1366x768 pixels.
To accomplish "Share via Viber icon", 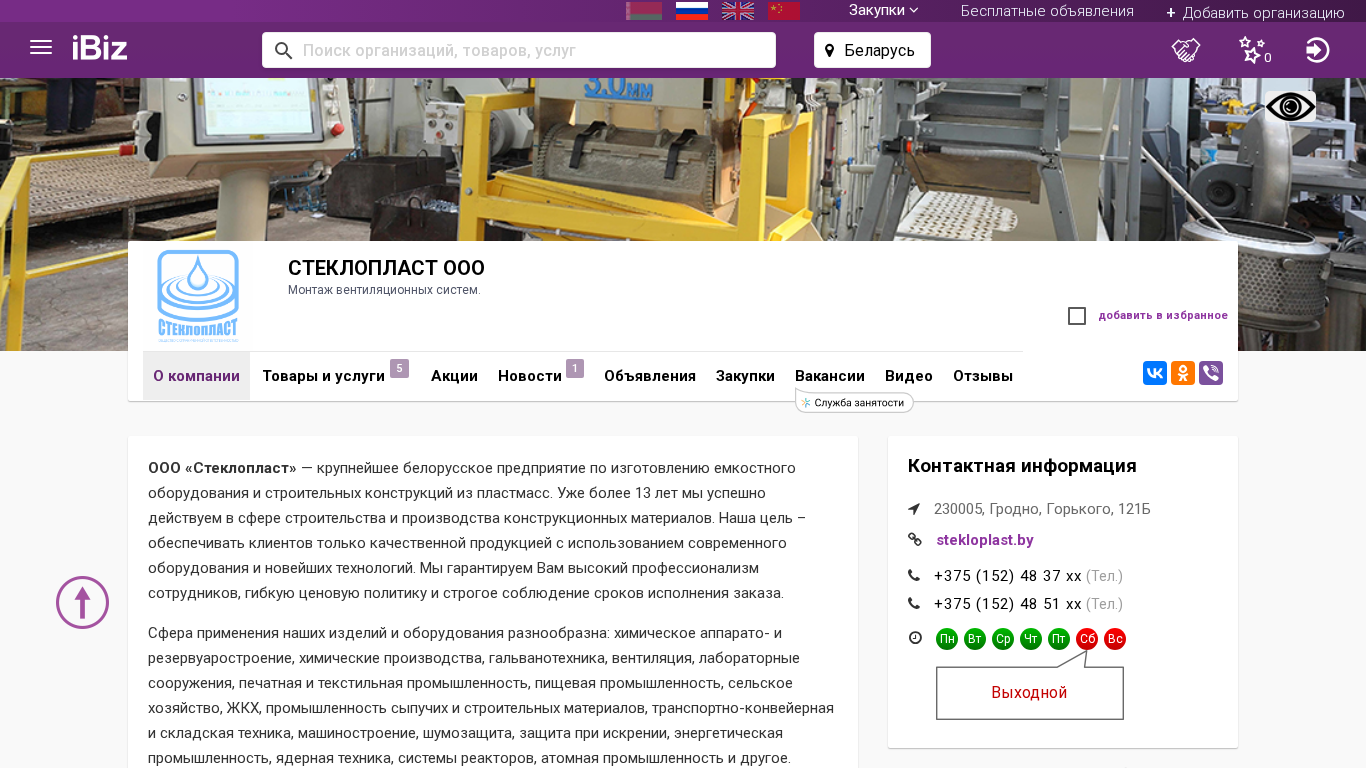I will (x=1211, y=373).
